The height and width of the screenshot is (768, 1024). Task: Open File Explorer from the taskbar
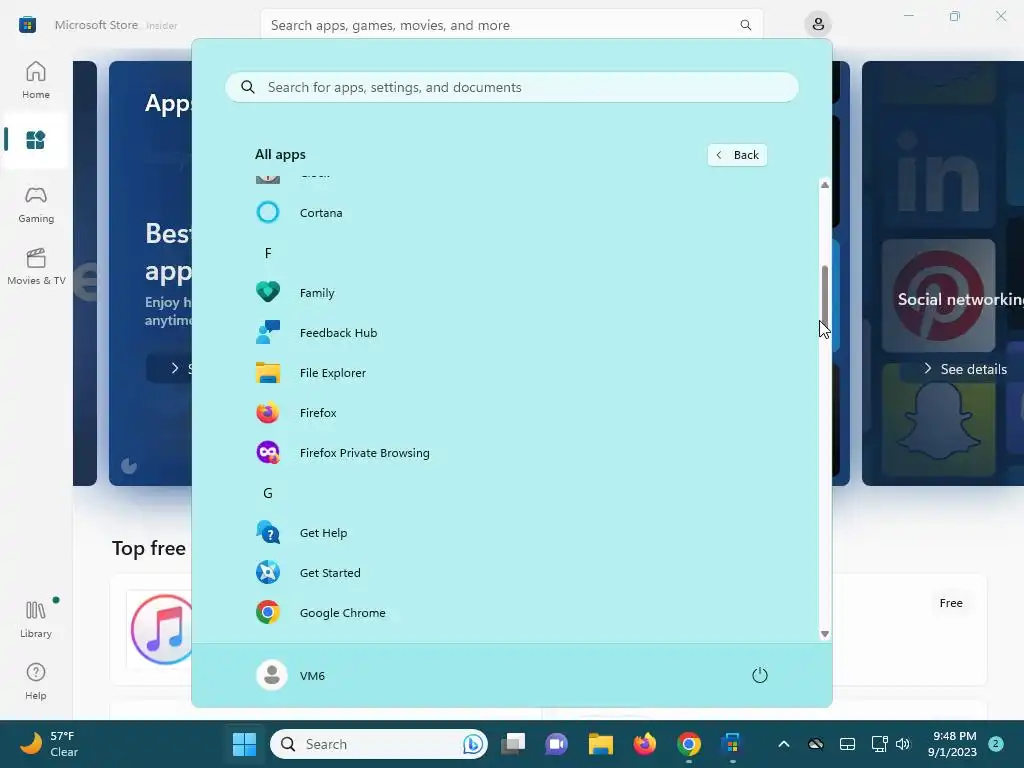[x=600, y=744]
